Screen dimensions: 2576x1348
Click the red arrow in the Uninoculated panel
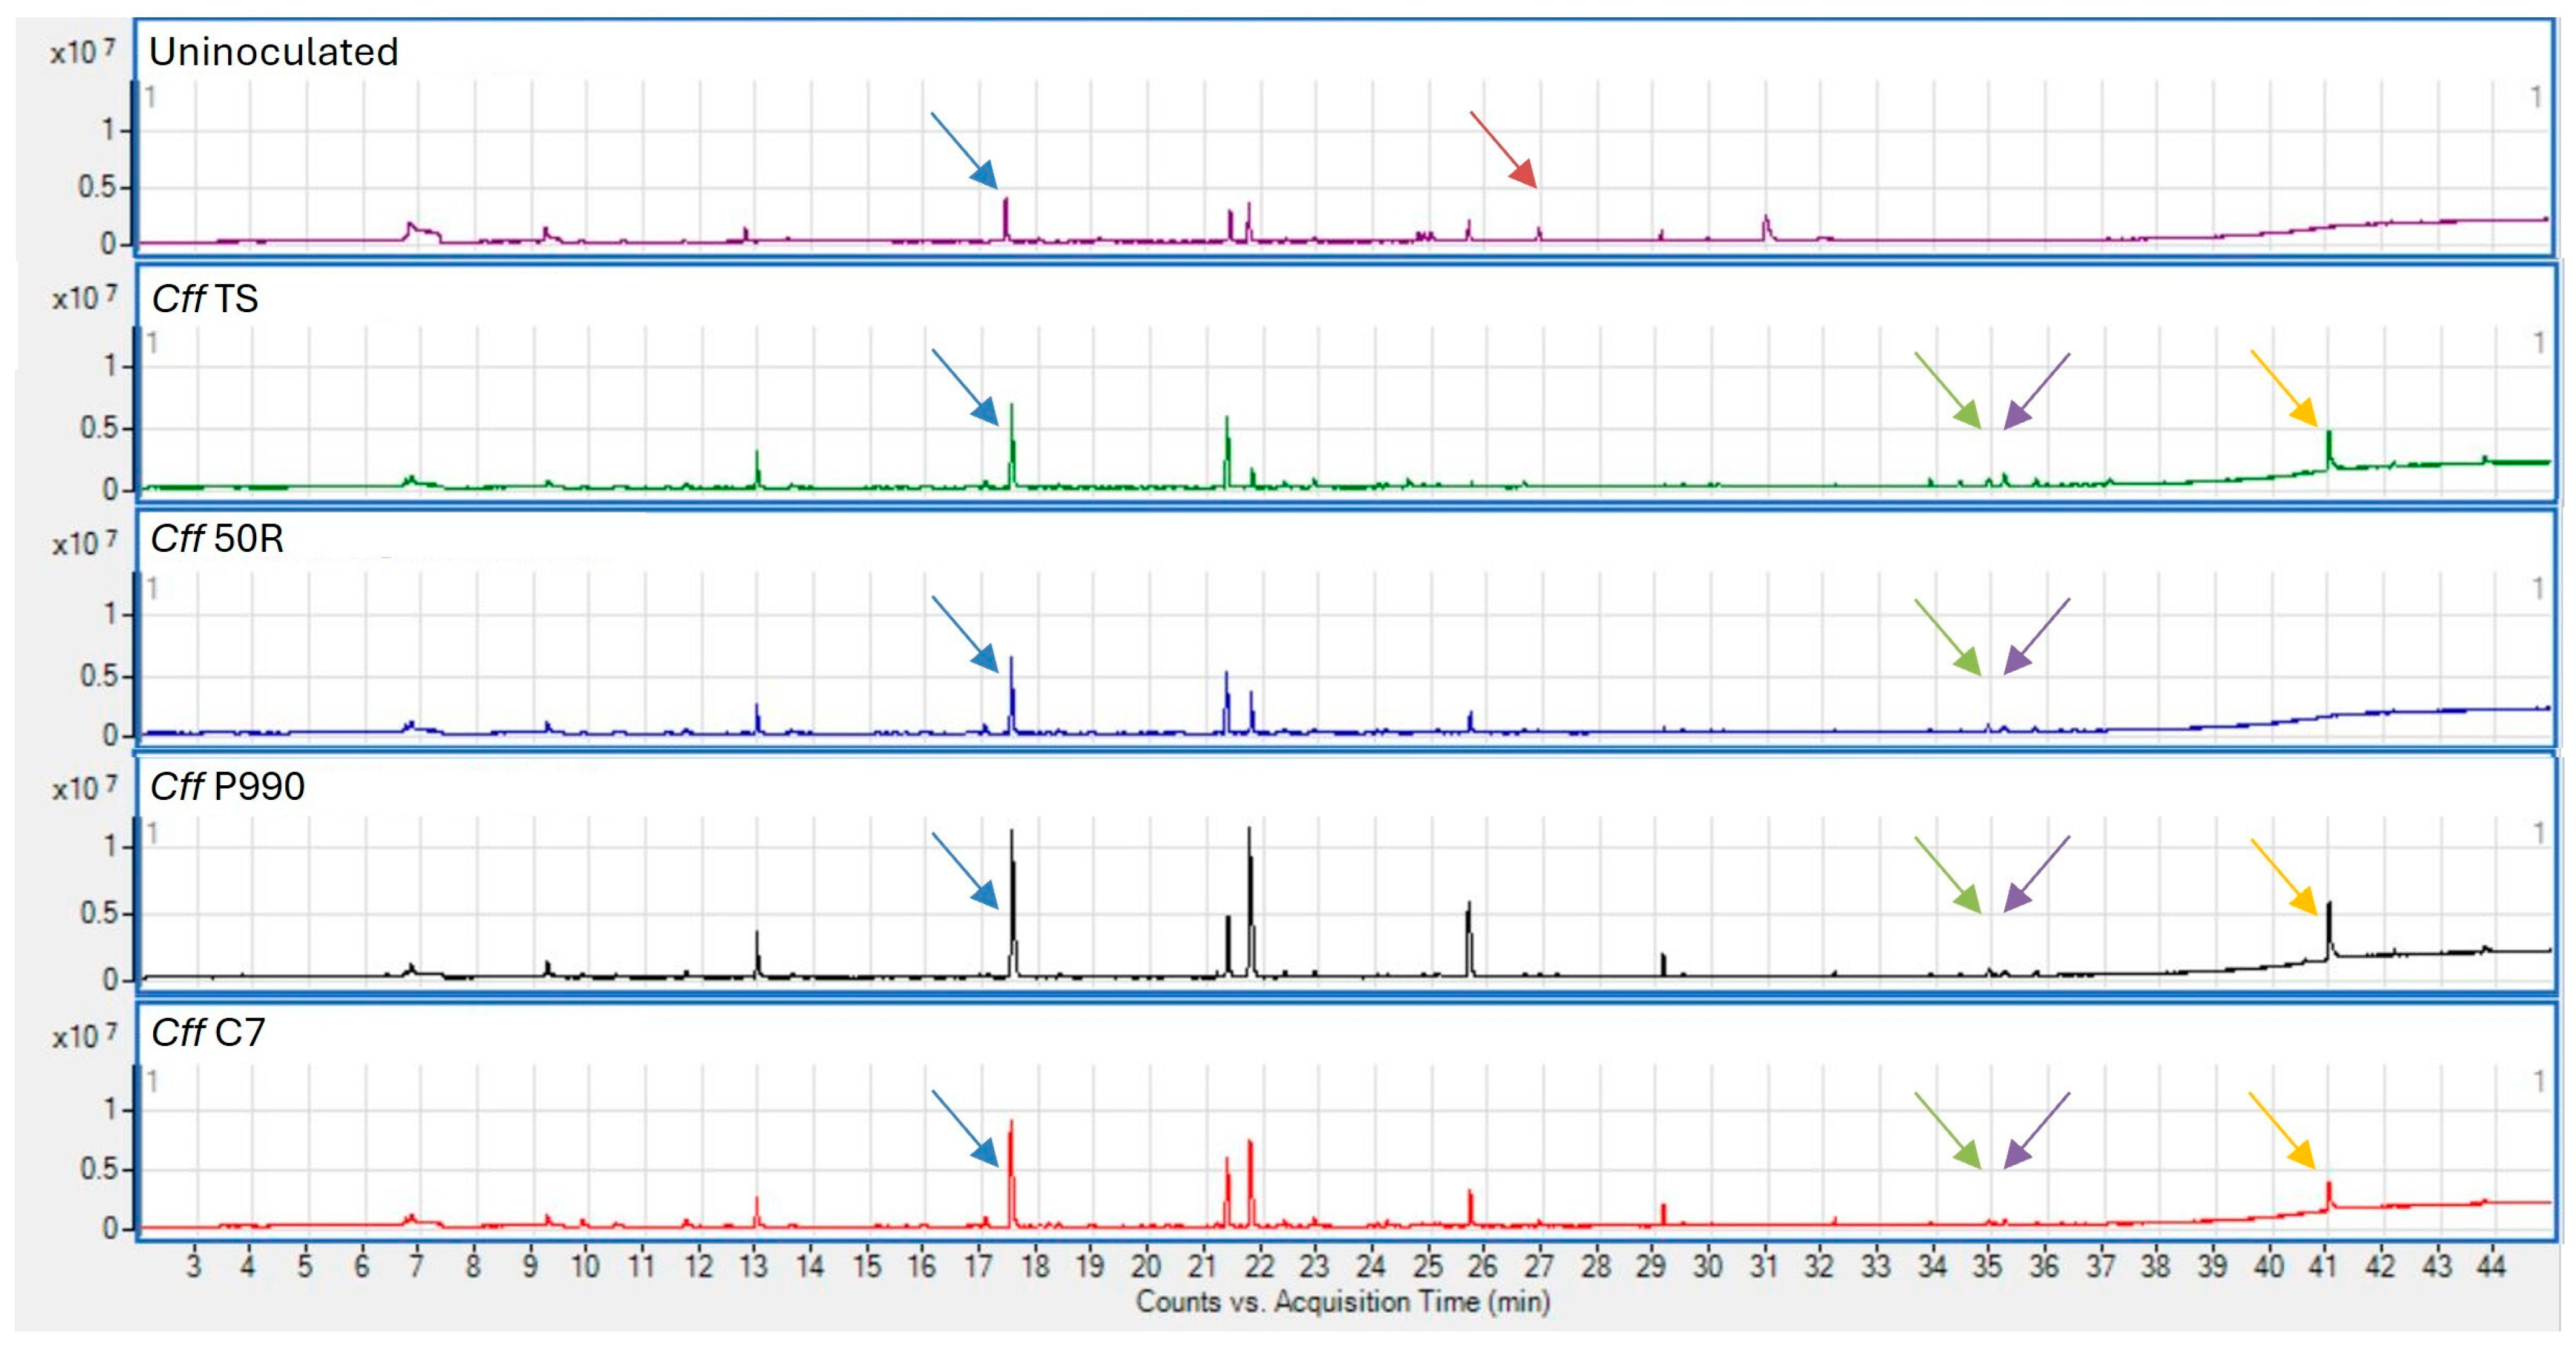1503,150
